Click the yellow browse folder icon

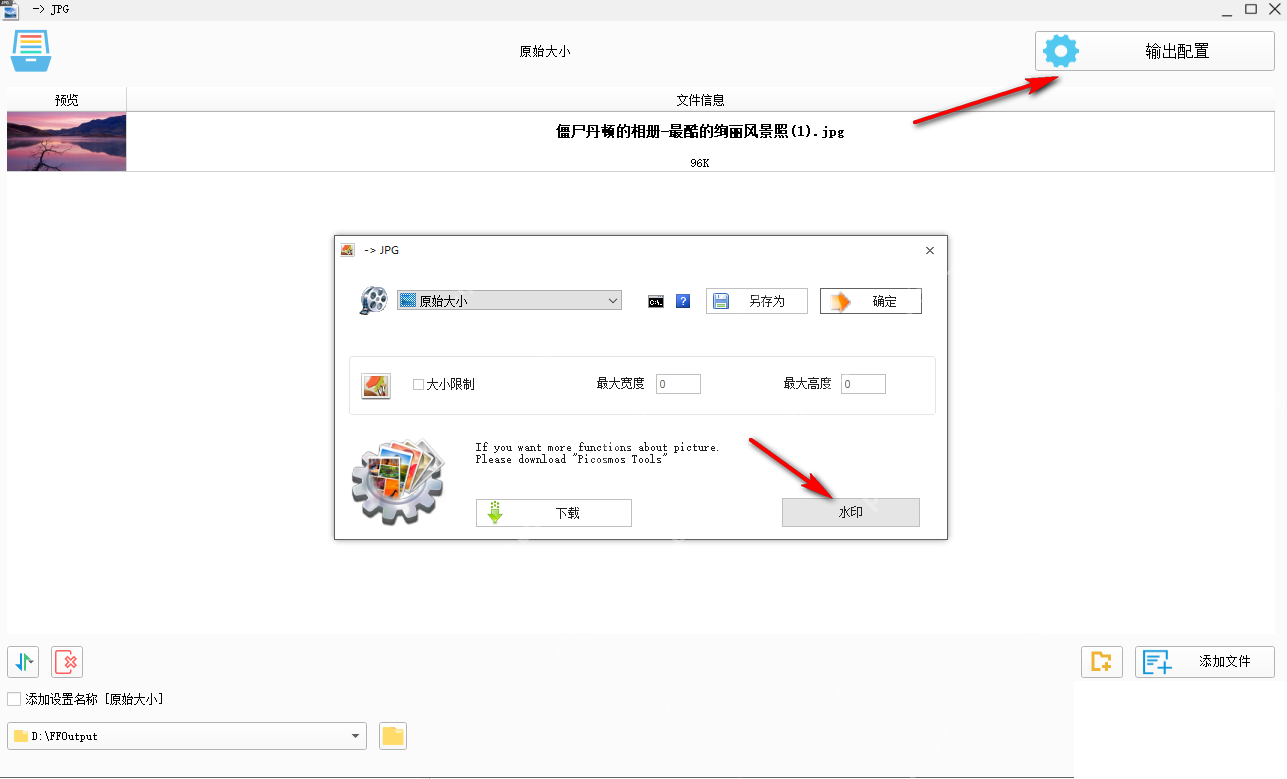point(393,736)
